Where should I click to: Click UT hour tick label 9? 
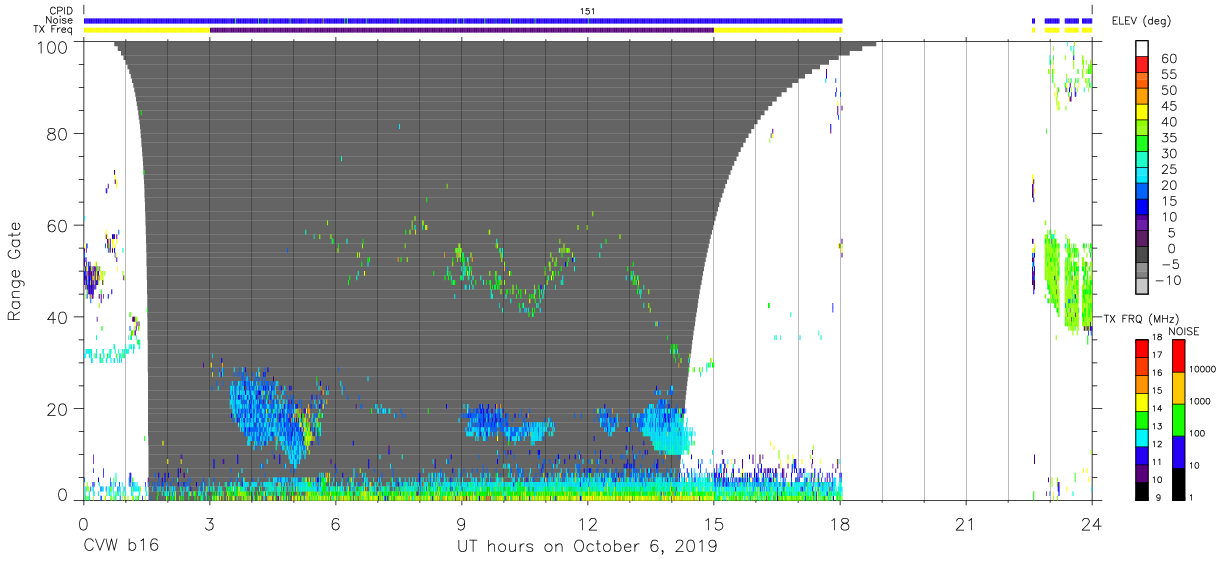[461, 524]
